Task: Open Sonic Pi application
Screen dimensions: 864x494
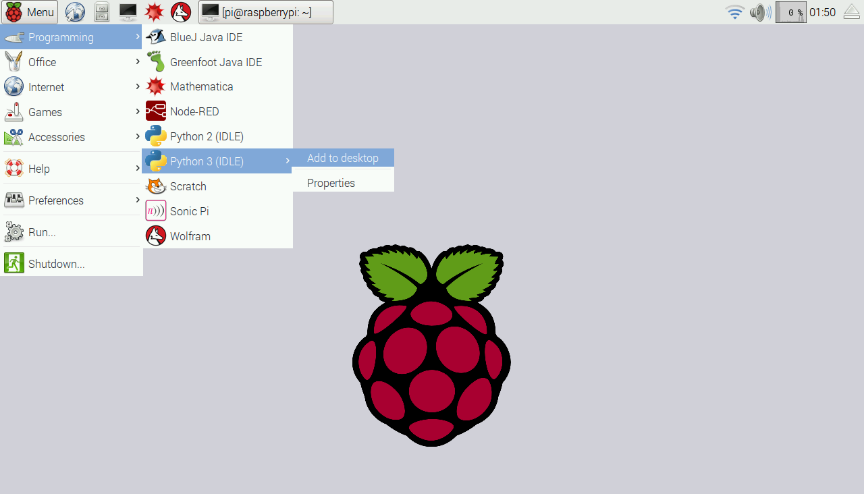Action: point(190,211)
